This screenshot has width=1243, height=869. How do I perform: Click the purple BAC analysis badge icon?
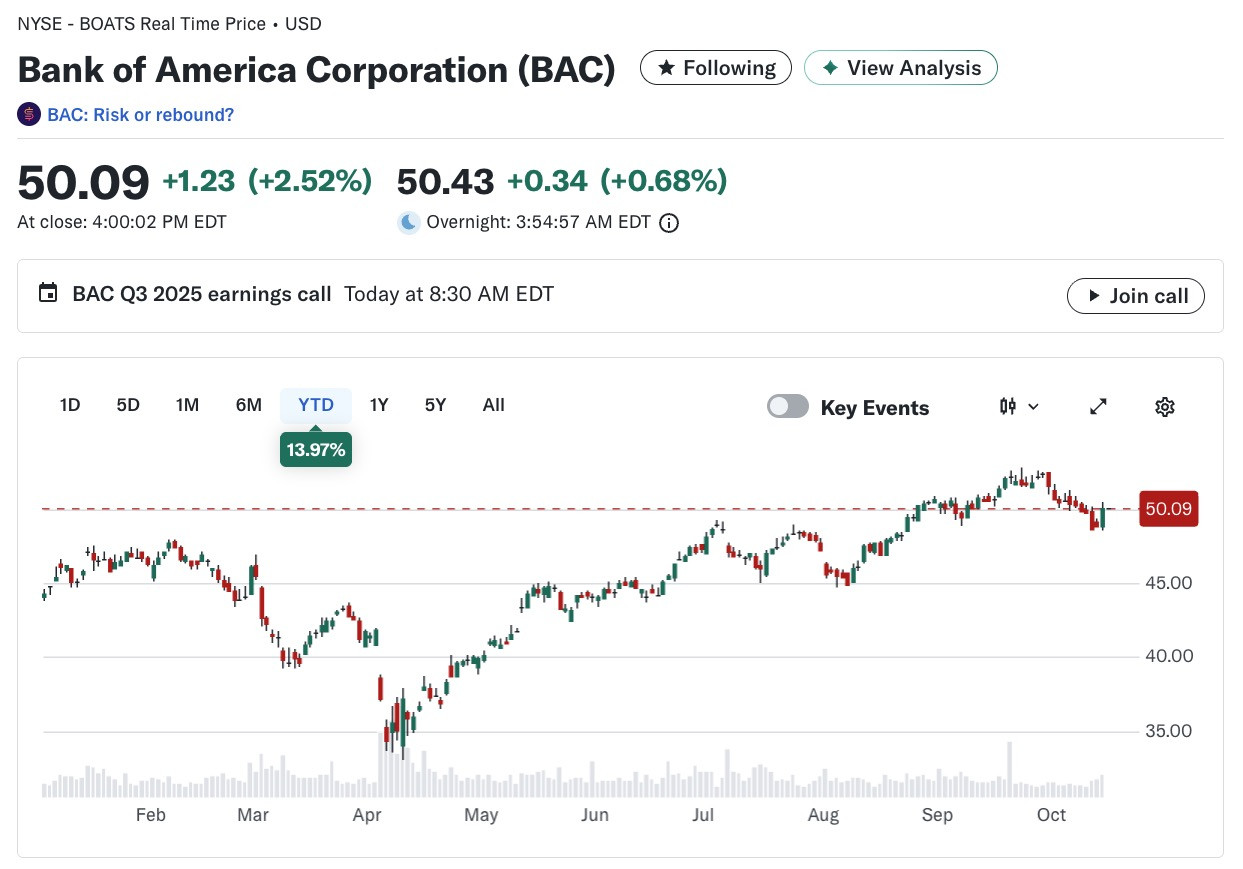click(x=29, y=115)
